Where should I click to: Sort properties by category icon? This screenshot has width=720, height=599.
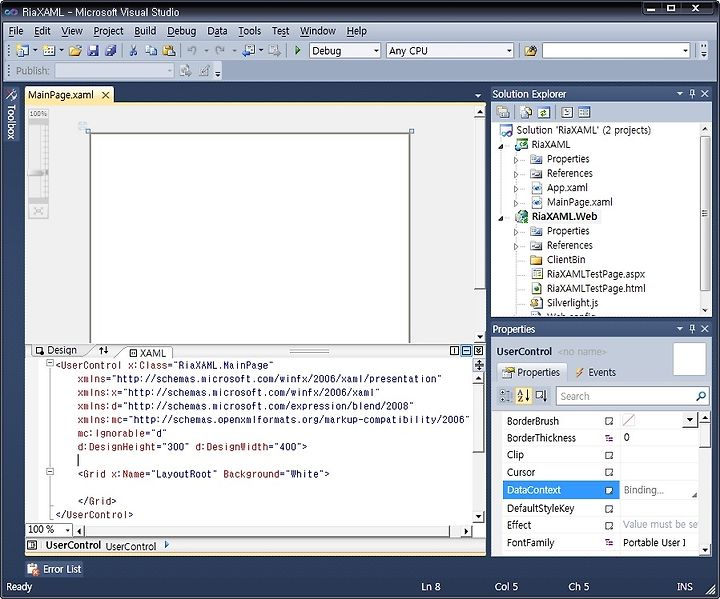[506, 396]
